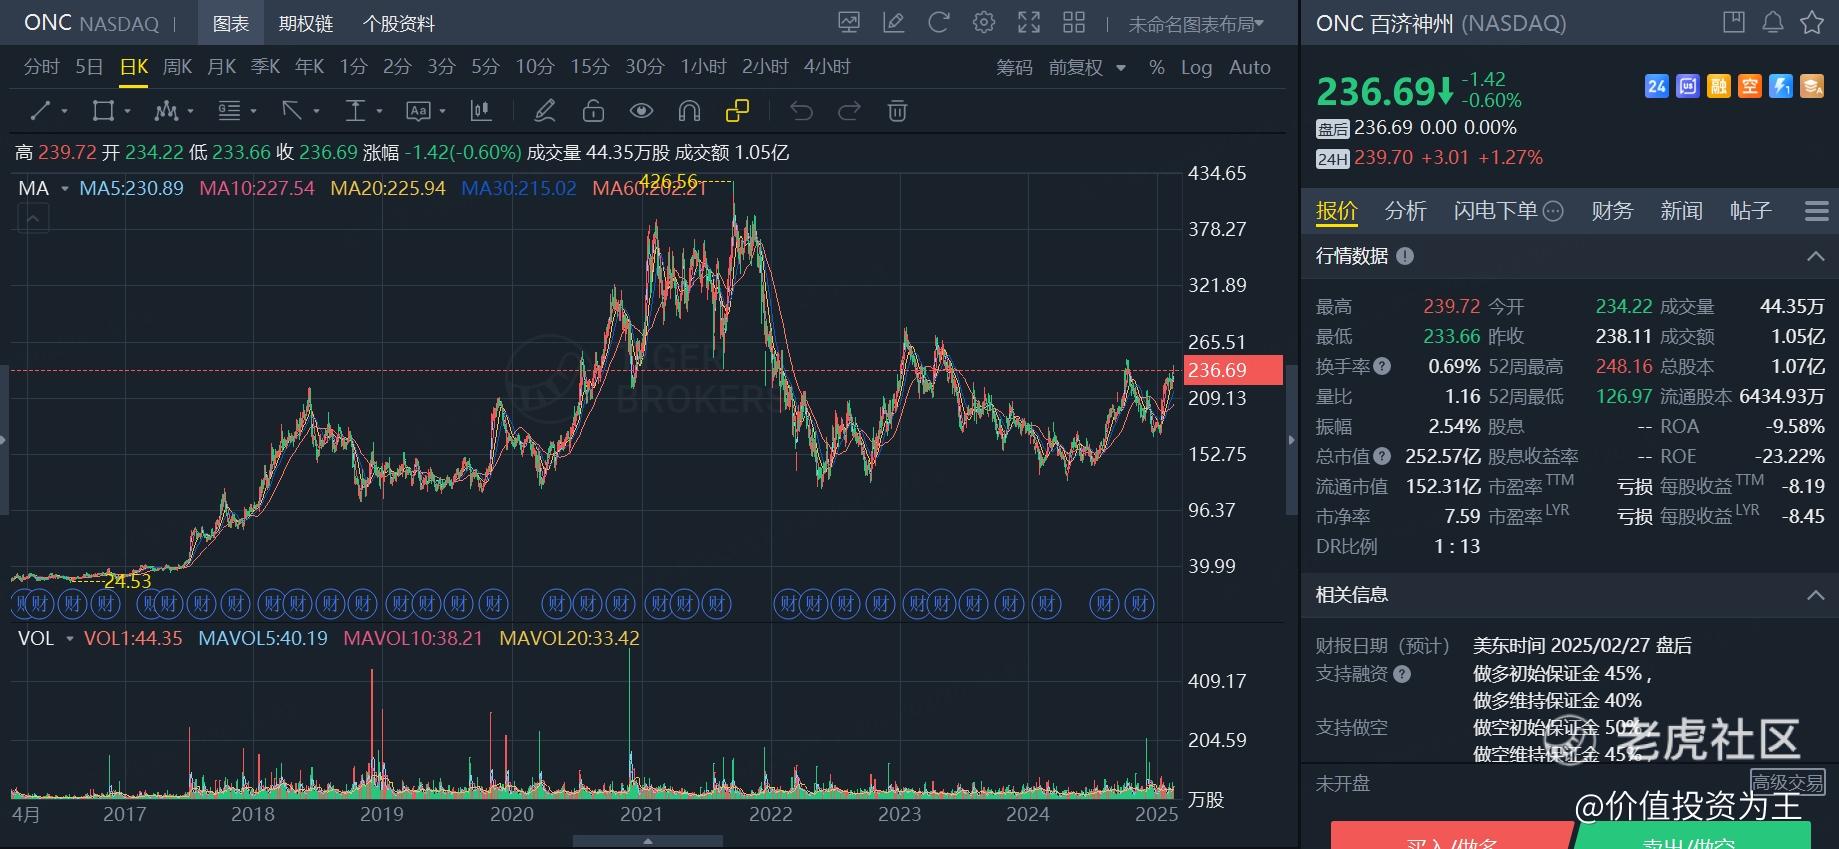Open the 分析 tab
The image size is (1839, 849).
pos(1406,211)
